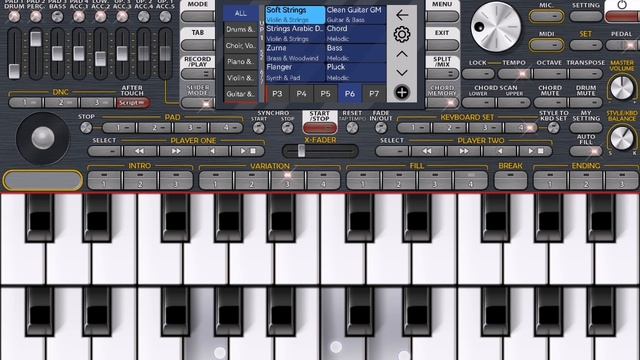
Task: Click Variation 3 button
Action: coord(287,180)
